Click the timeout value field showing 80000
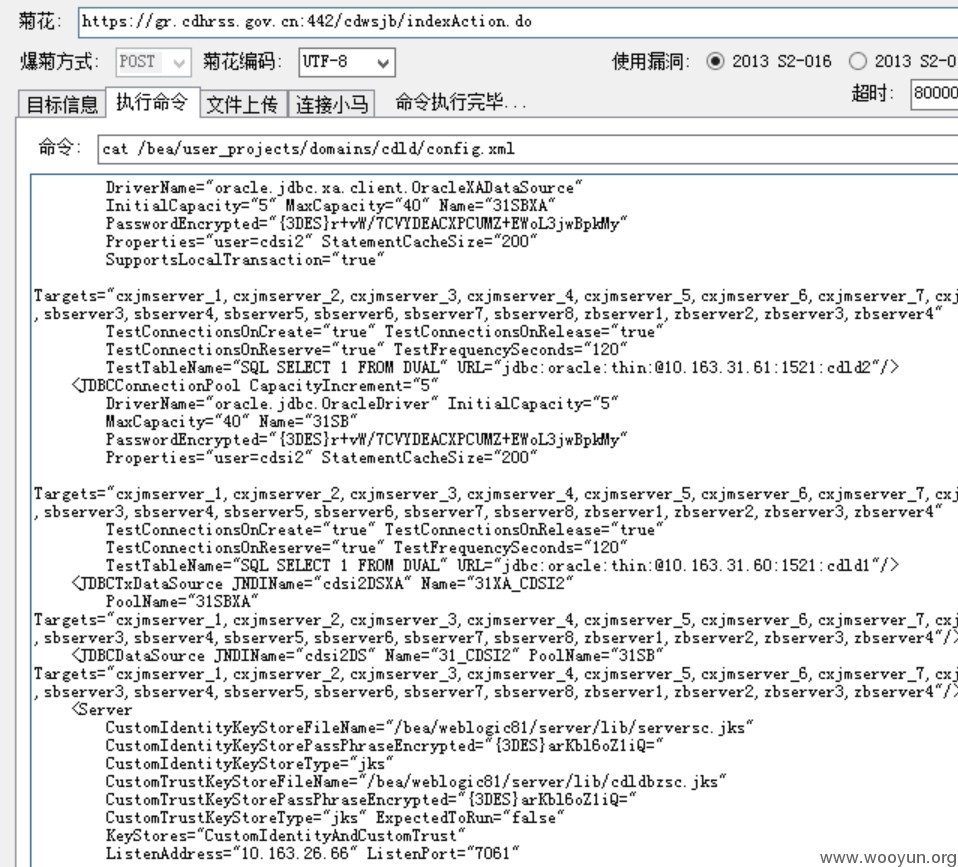The height and width of the screenshot is (867, 958). (934, 93)
